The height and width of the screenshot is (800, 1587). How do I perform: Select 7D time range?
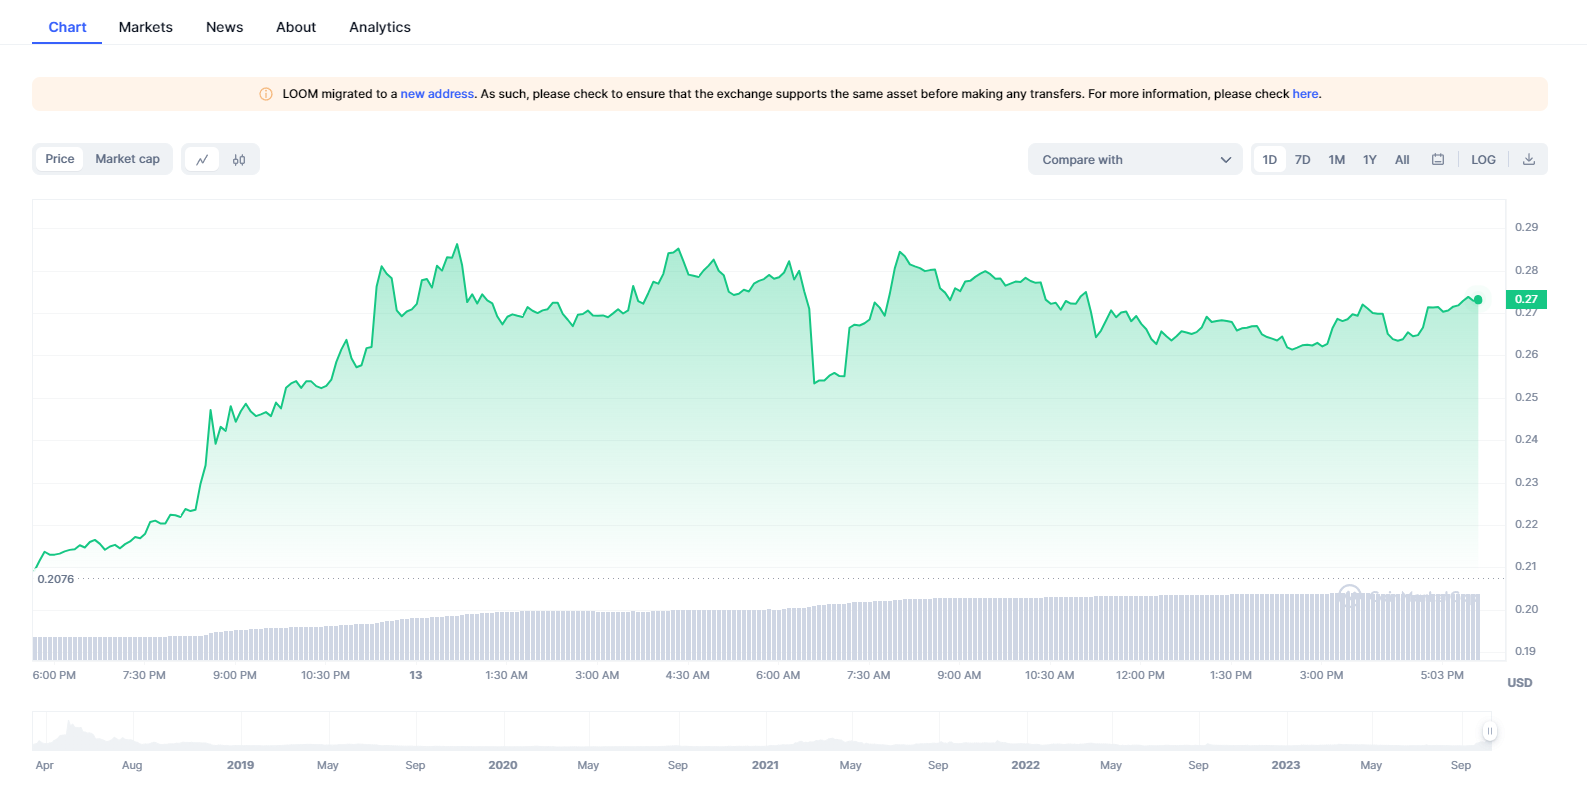click(x=1303, y=159)
